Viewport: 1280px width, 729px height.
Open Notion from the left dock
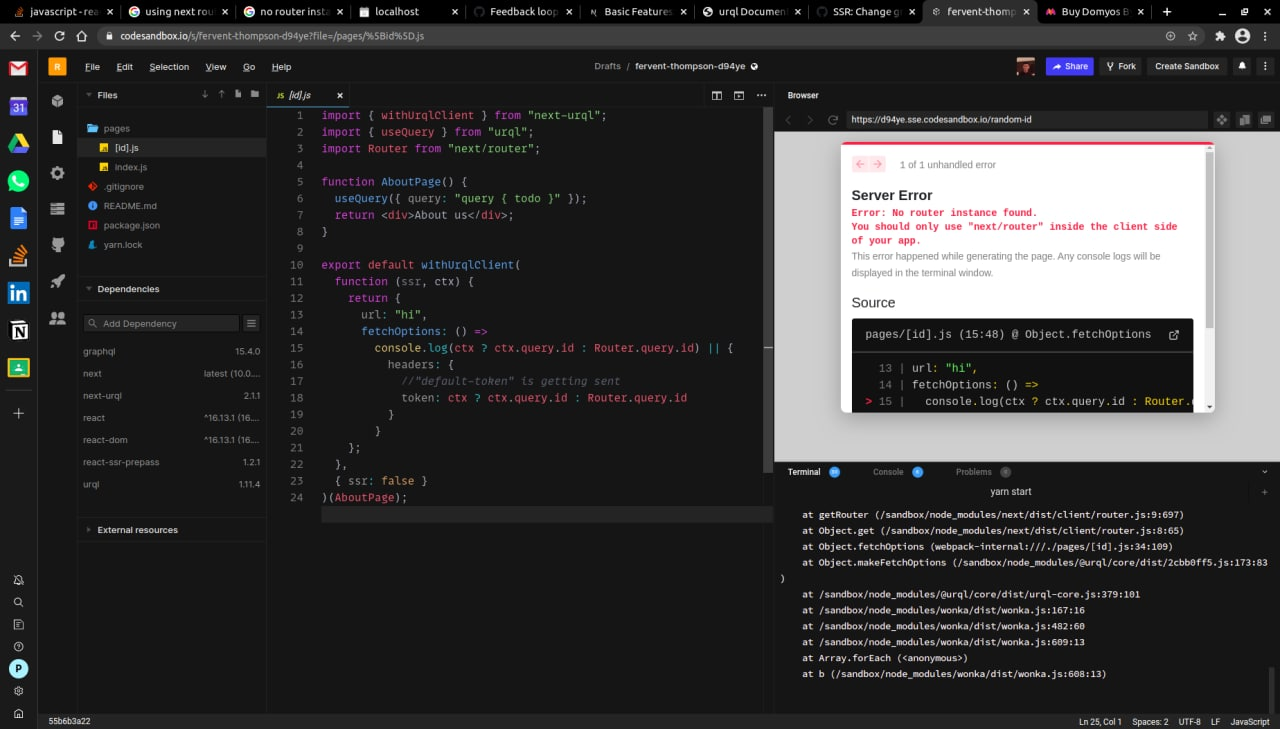(x=18, y=330)
